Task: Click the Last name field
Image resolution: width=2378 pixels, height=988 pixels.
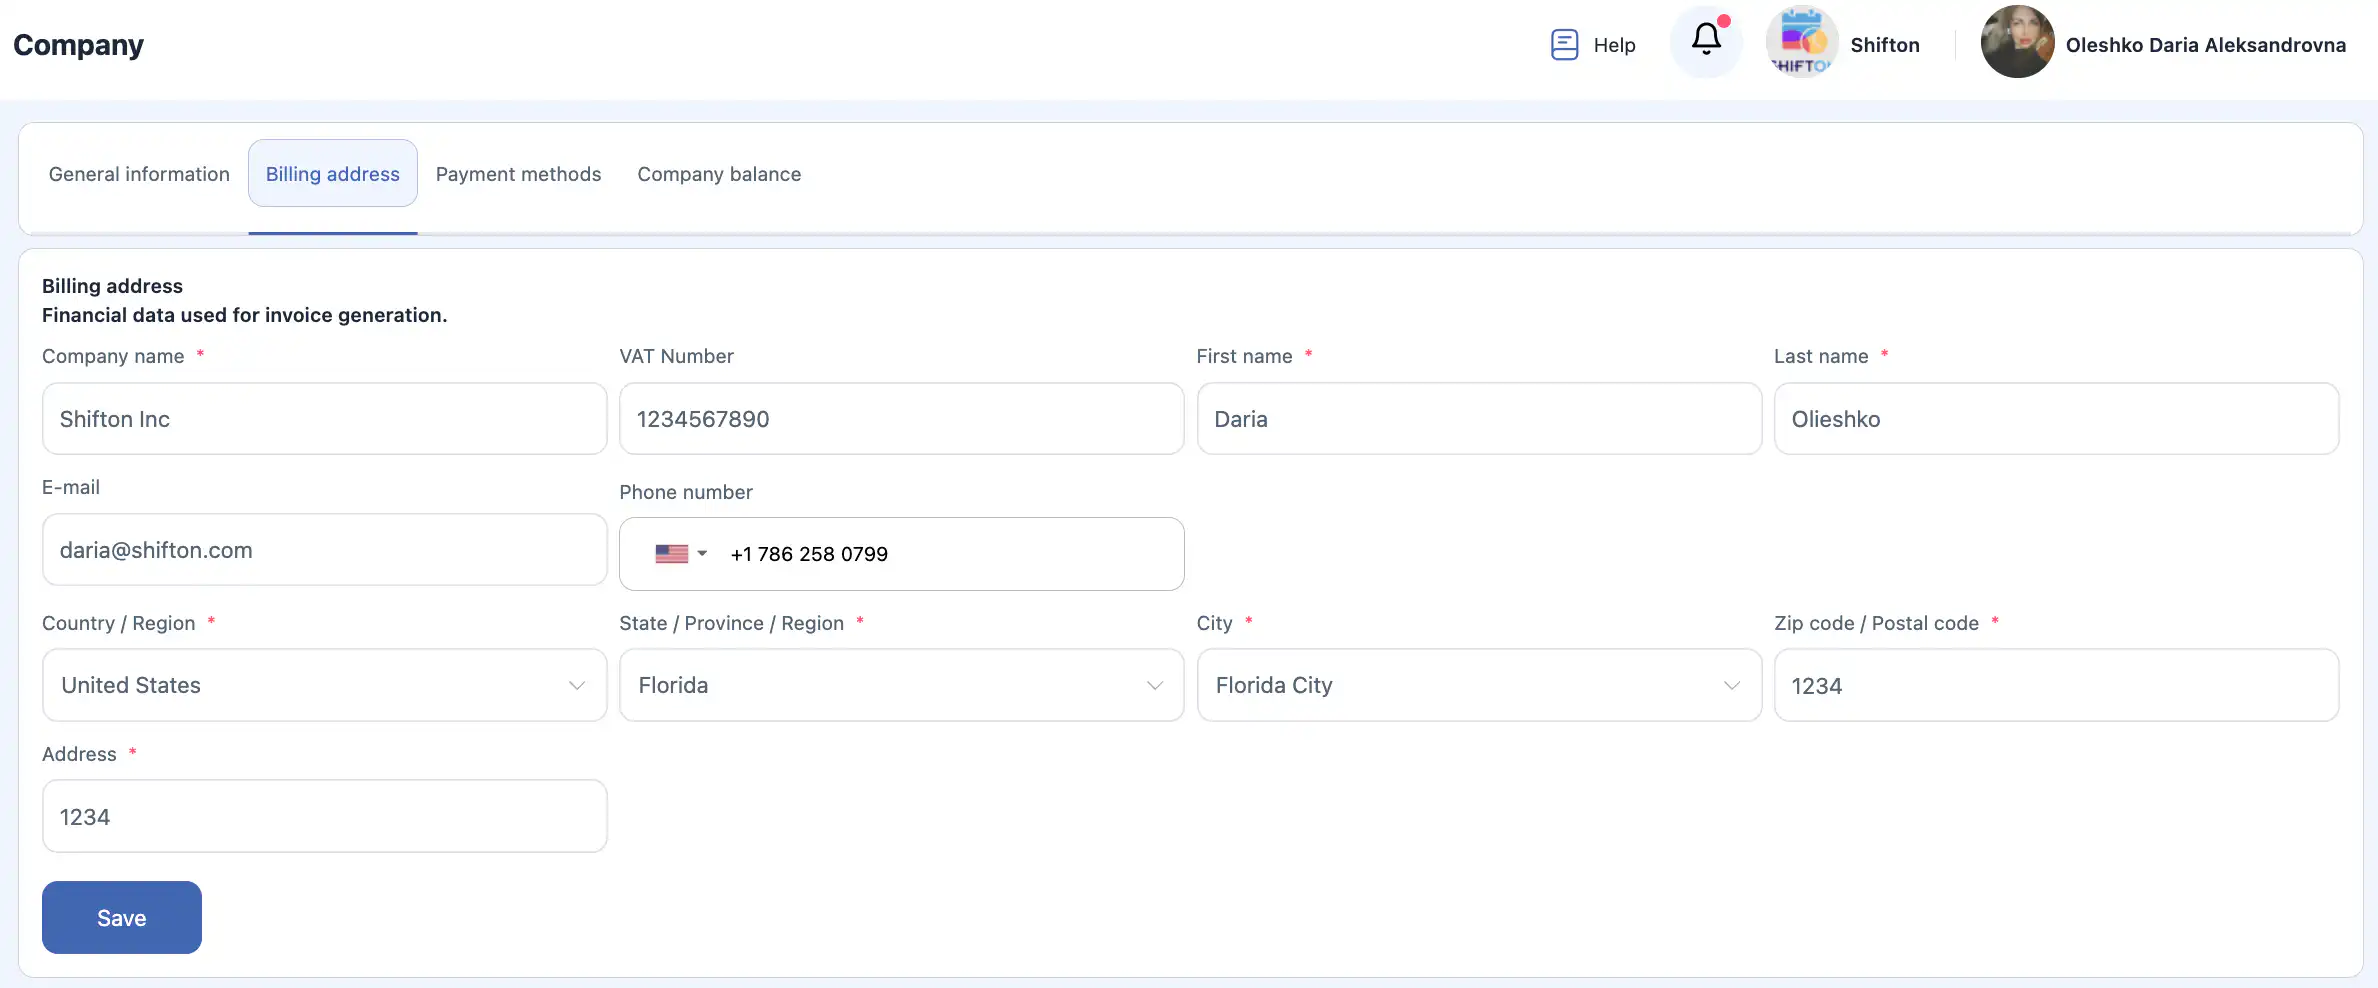Action: click(2055, 419)
